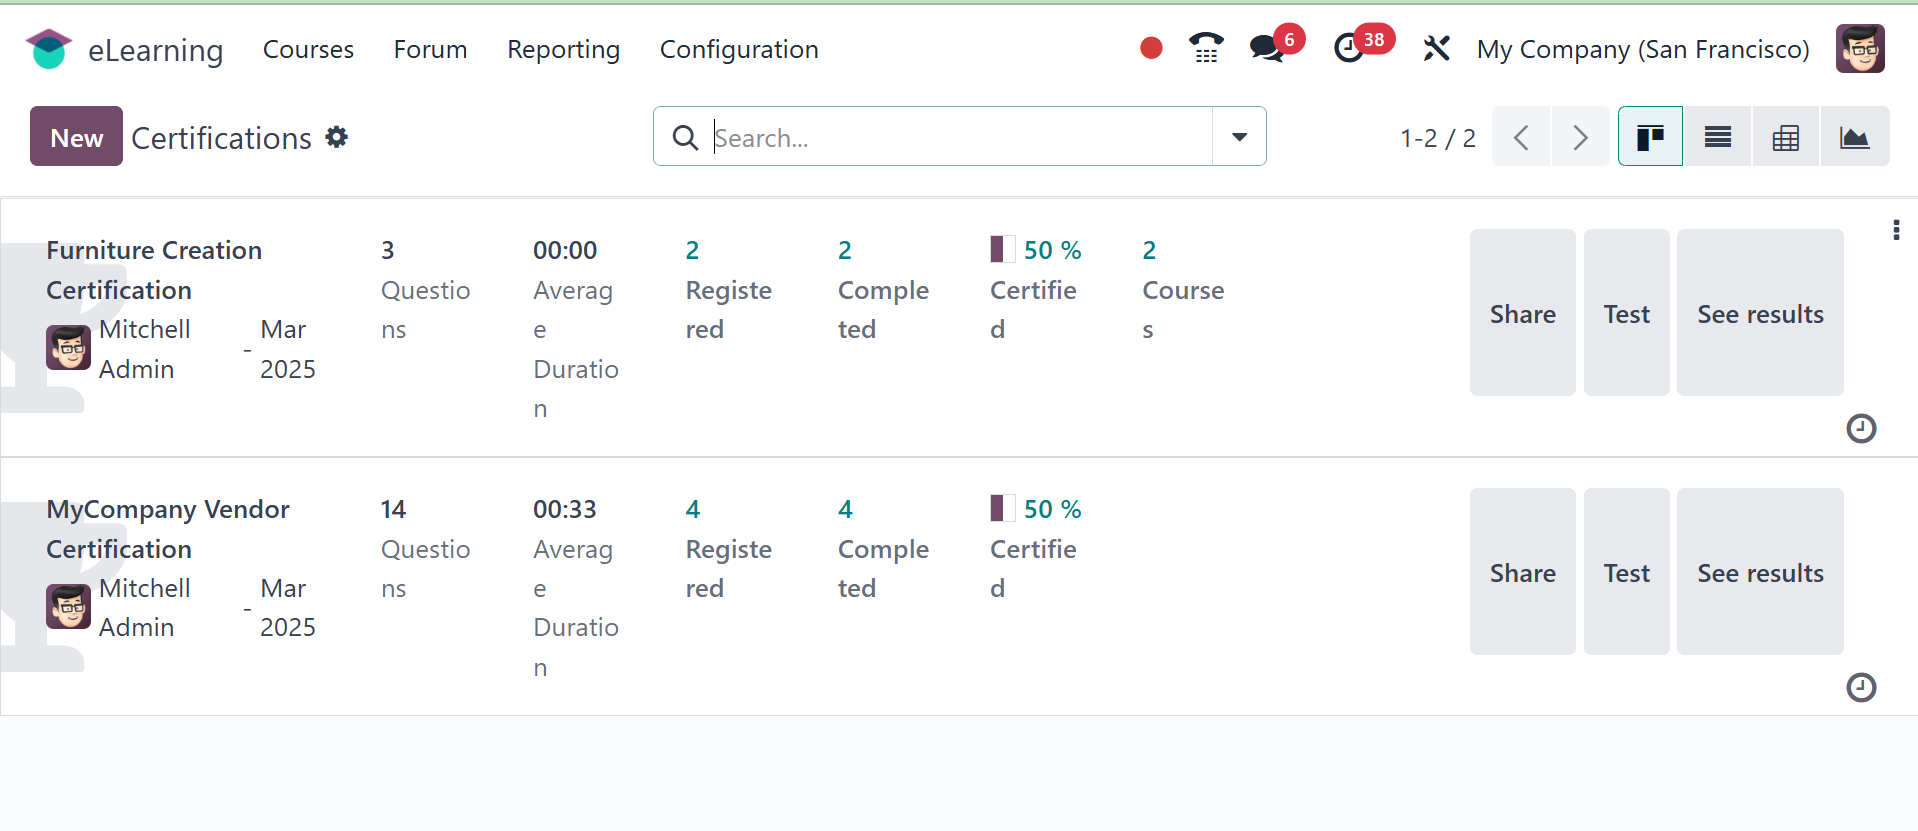
Task: Click the eLearning app title
Action: click(155, 50)
